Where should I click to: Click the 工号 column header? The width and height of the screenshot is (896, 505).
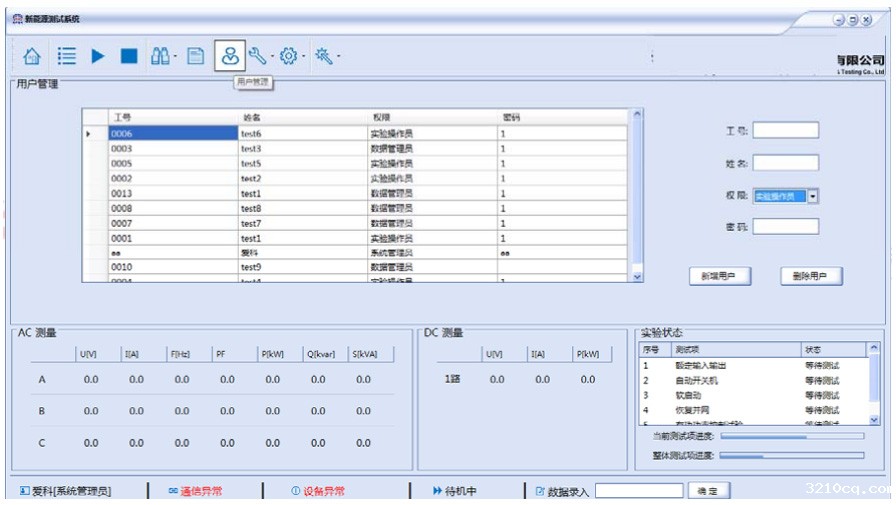pos(173,117)
